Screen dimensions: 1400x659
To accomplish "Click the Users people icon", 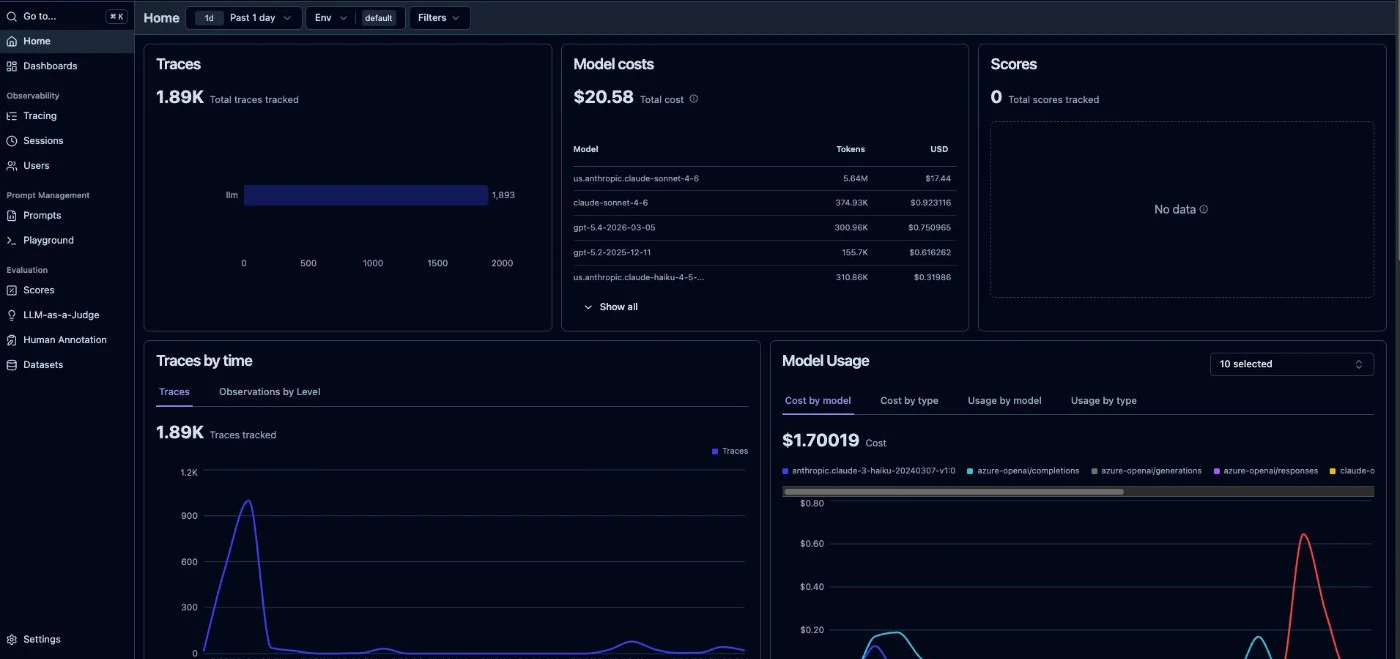I will (x=11, y=166).
